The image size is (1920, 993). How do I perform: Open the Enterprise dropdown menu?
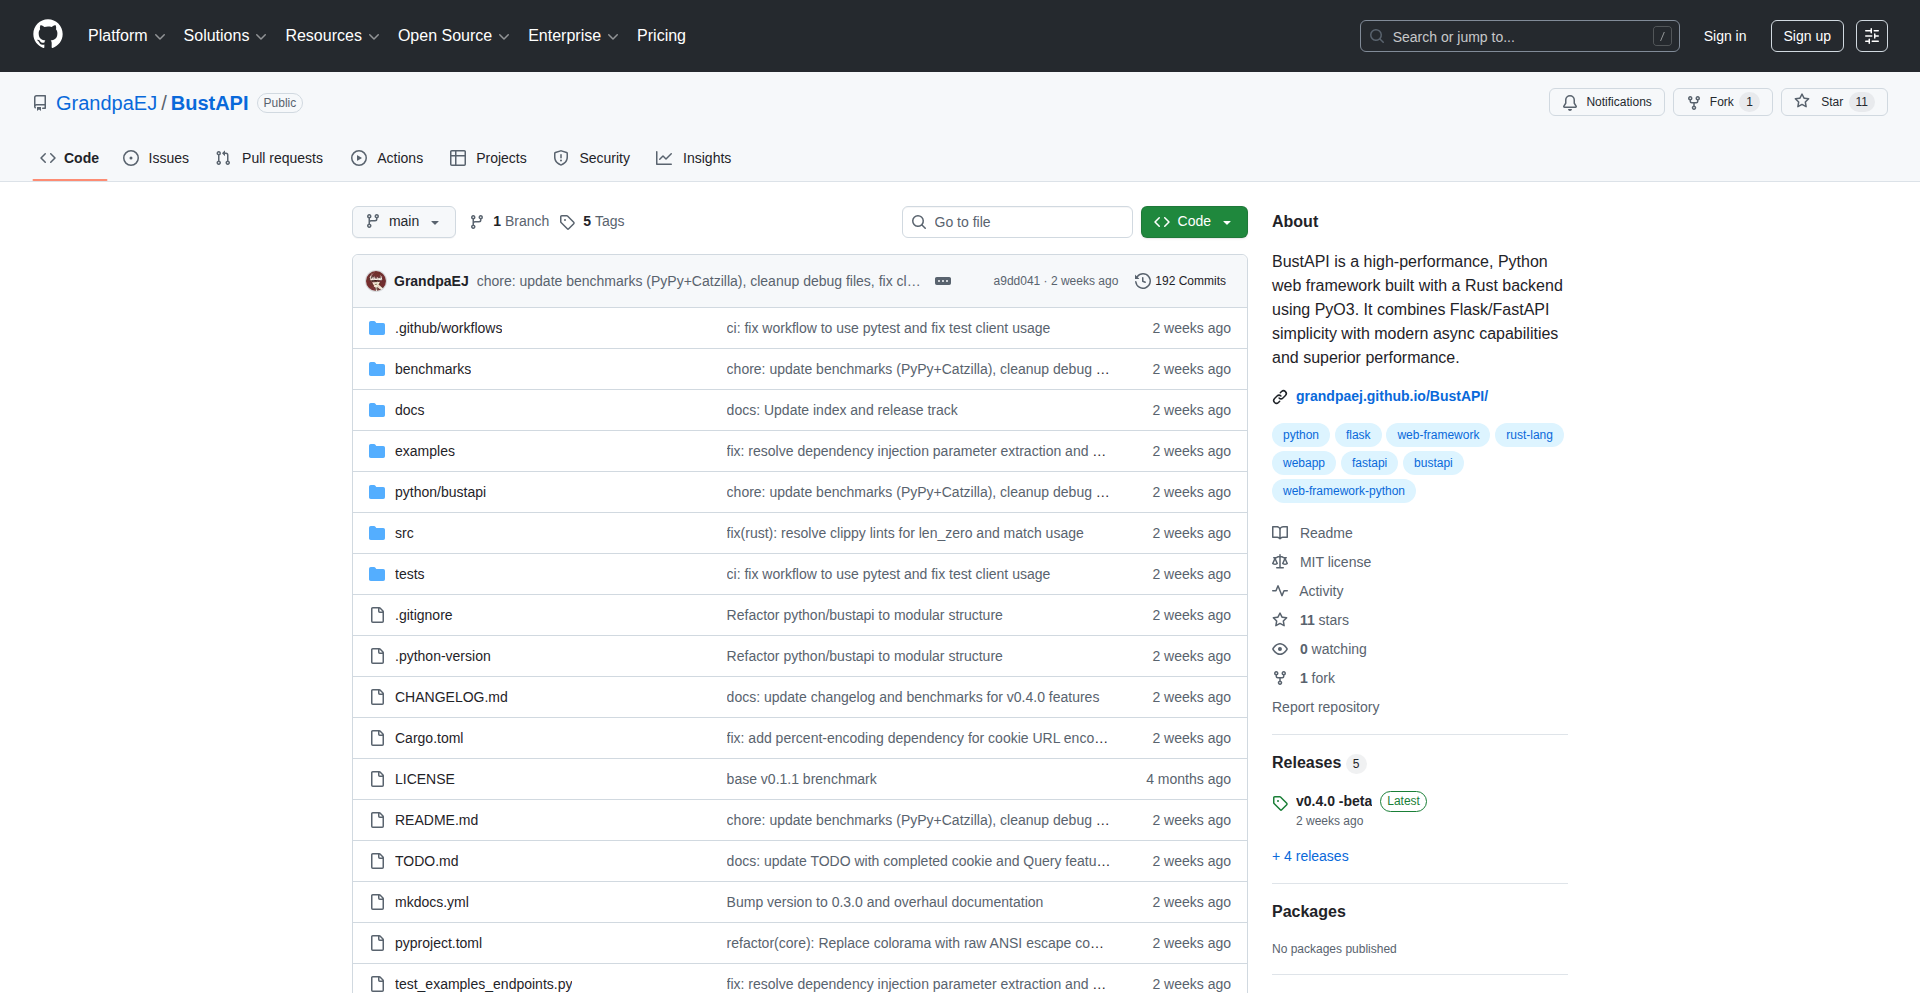click(573, 36)
